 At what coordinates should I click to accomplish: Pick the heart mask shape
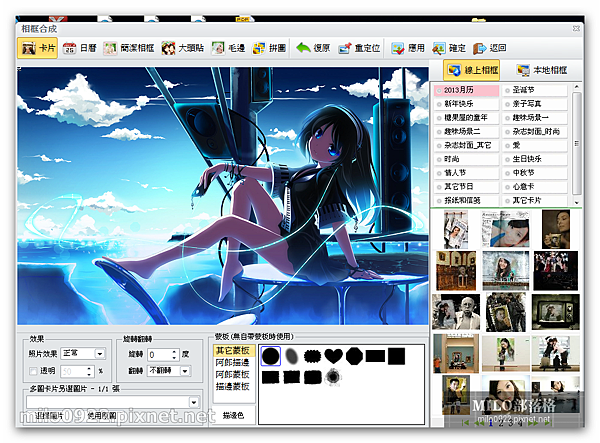[x=333, y=356]
